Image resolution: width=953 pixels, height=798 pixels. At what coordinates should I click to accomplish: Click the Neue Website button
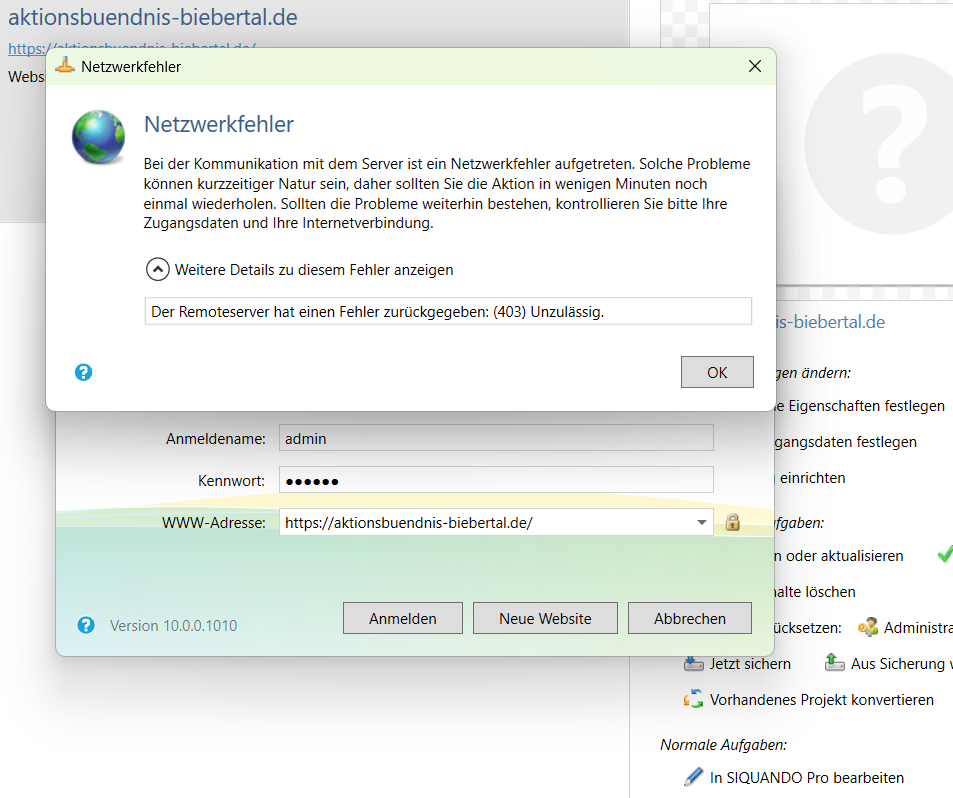(x=545, y=618)
